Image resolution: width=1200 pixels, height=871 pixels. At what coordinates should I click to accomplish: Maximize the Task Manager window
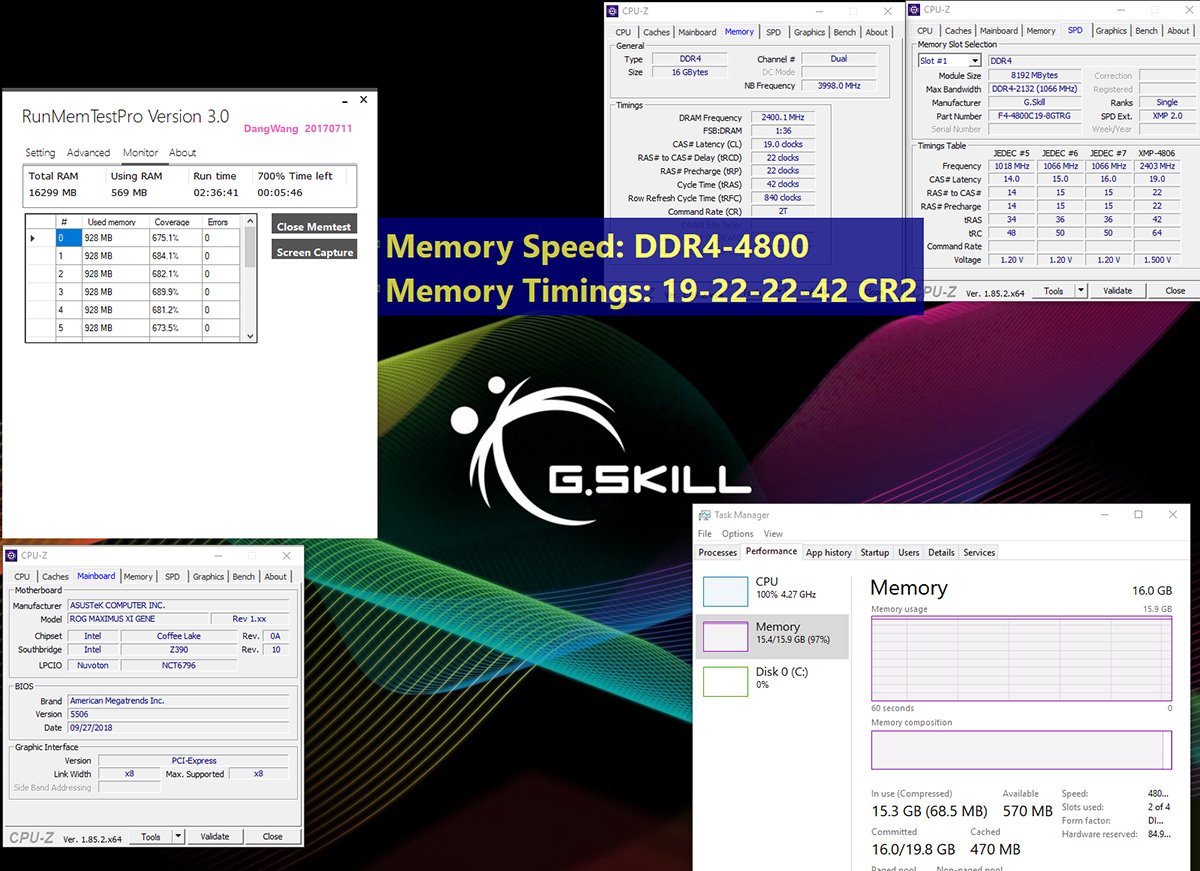coord(1138,515)
